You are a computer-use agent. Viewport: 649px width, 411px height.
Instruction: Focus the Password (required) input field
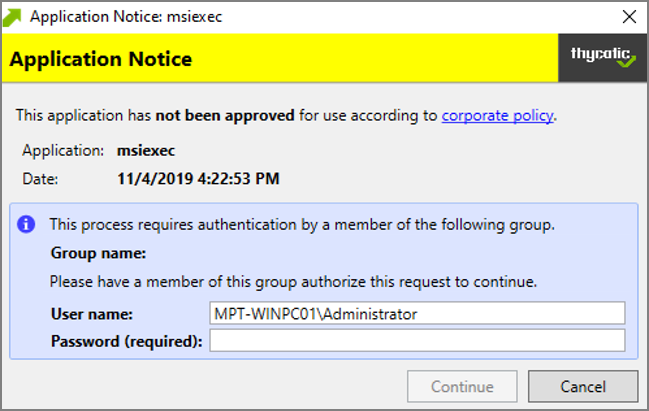[417, 341]
